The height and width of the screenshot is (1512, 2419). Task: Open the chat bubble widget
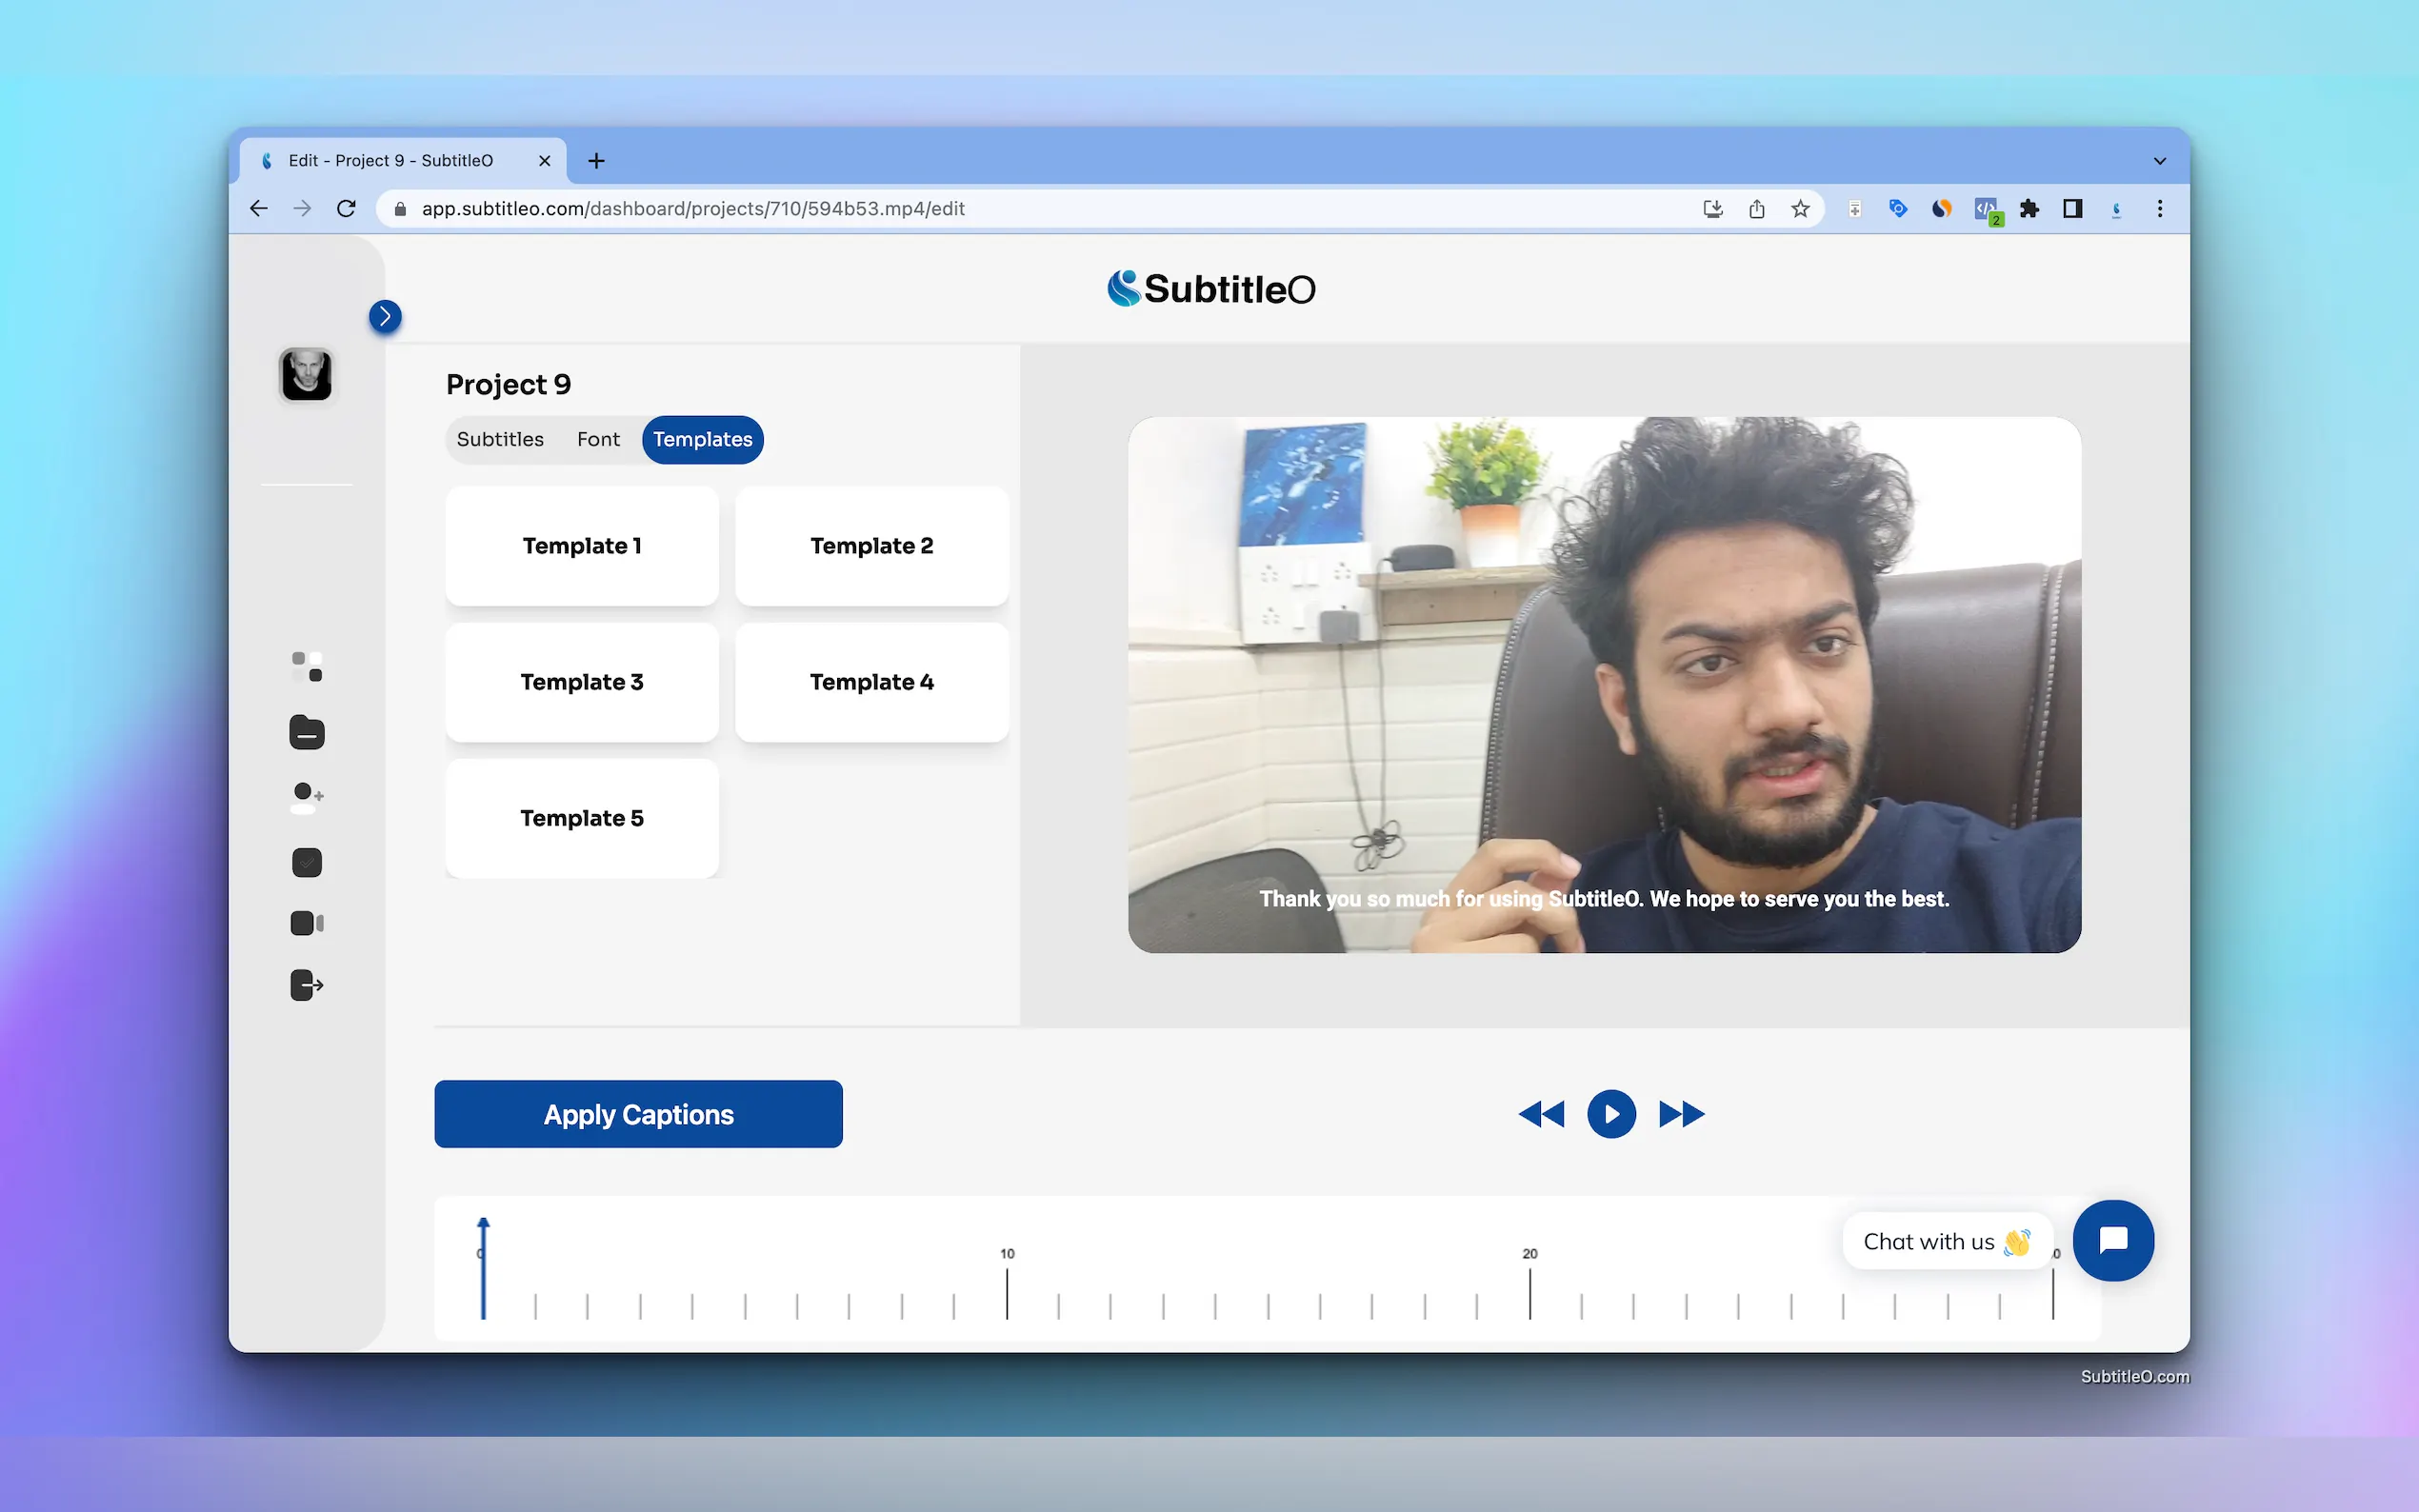point(2112,1240)
